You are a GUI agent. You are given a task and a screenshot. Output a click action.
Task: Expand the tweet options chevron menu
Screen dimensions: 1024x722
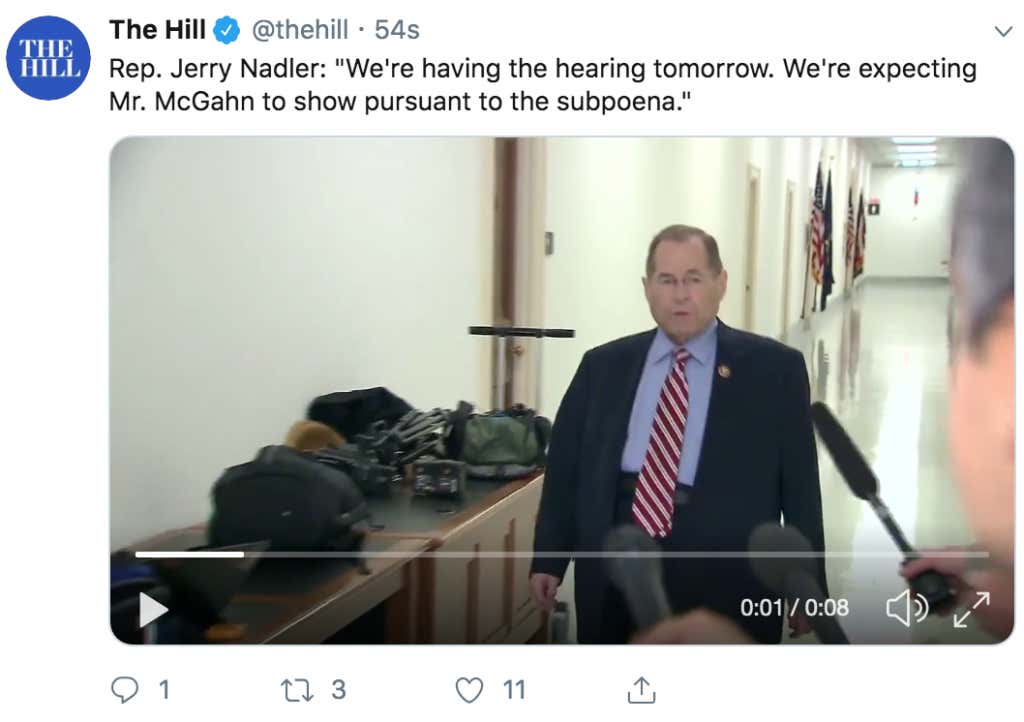coord(1003,31)
